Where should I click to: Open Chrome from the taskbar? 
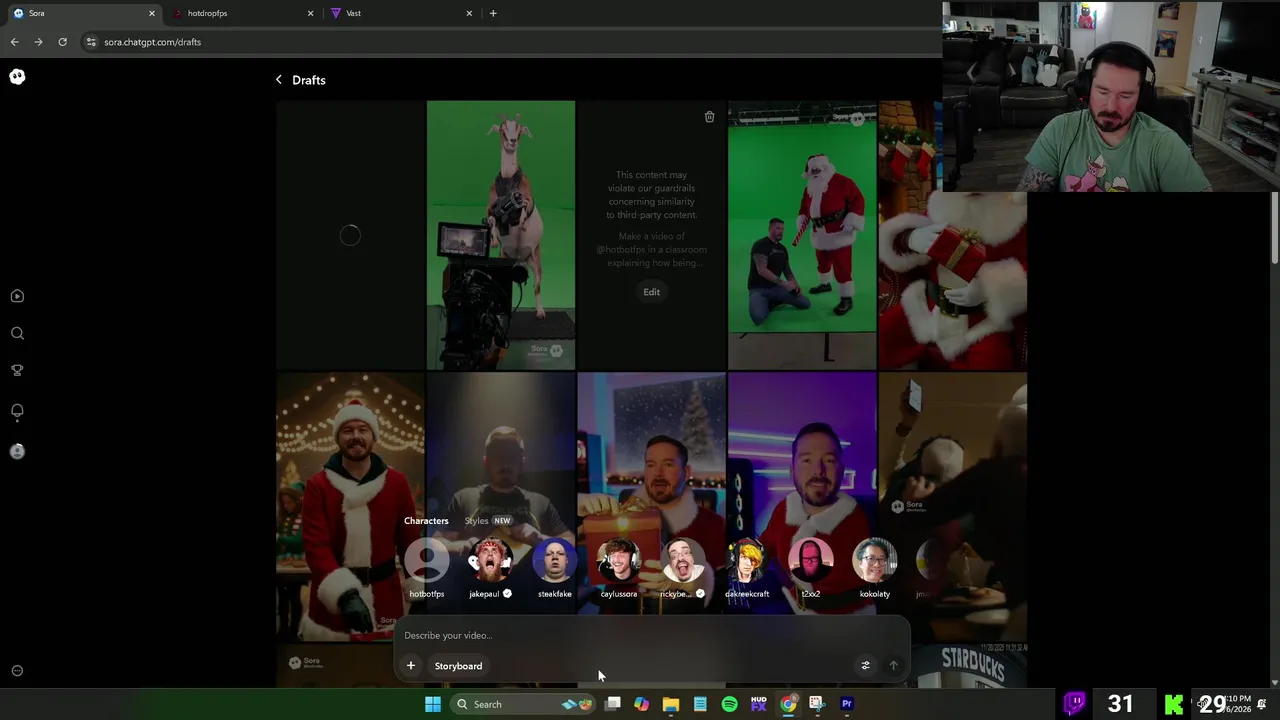(x=788, y=704)
